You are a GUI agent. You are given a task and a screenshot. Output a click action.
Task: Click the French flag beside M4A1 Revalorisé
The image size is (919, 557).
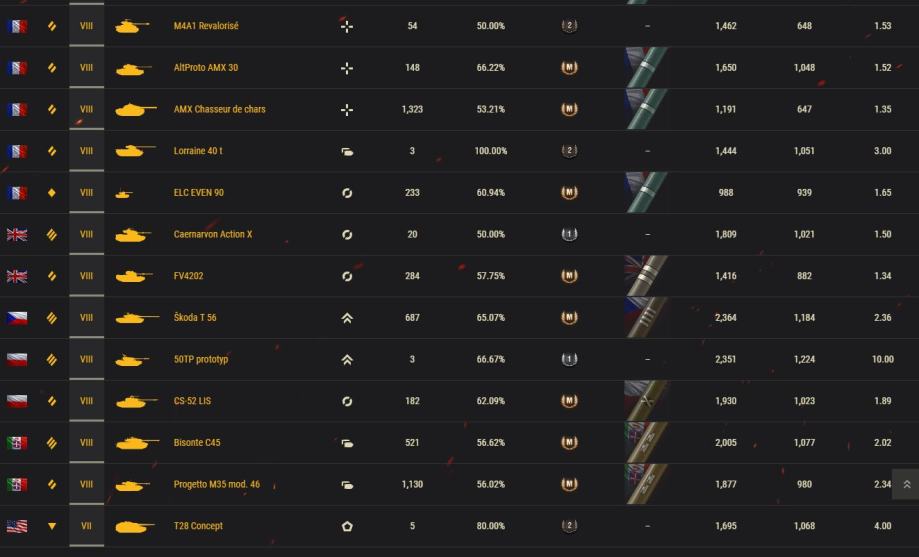[17, 26]
